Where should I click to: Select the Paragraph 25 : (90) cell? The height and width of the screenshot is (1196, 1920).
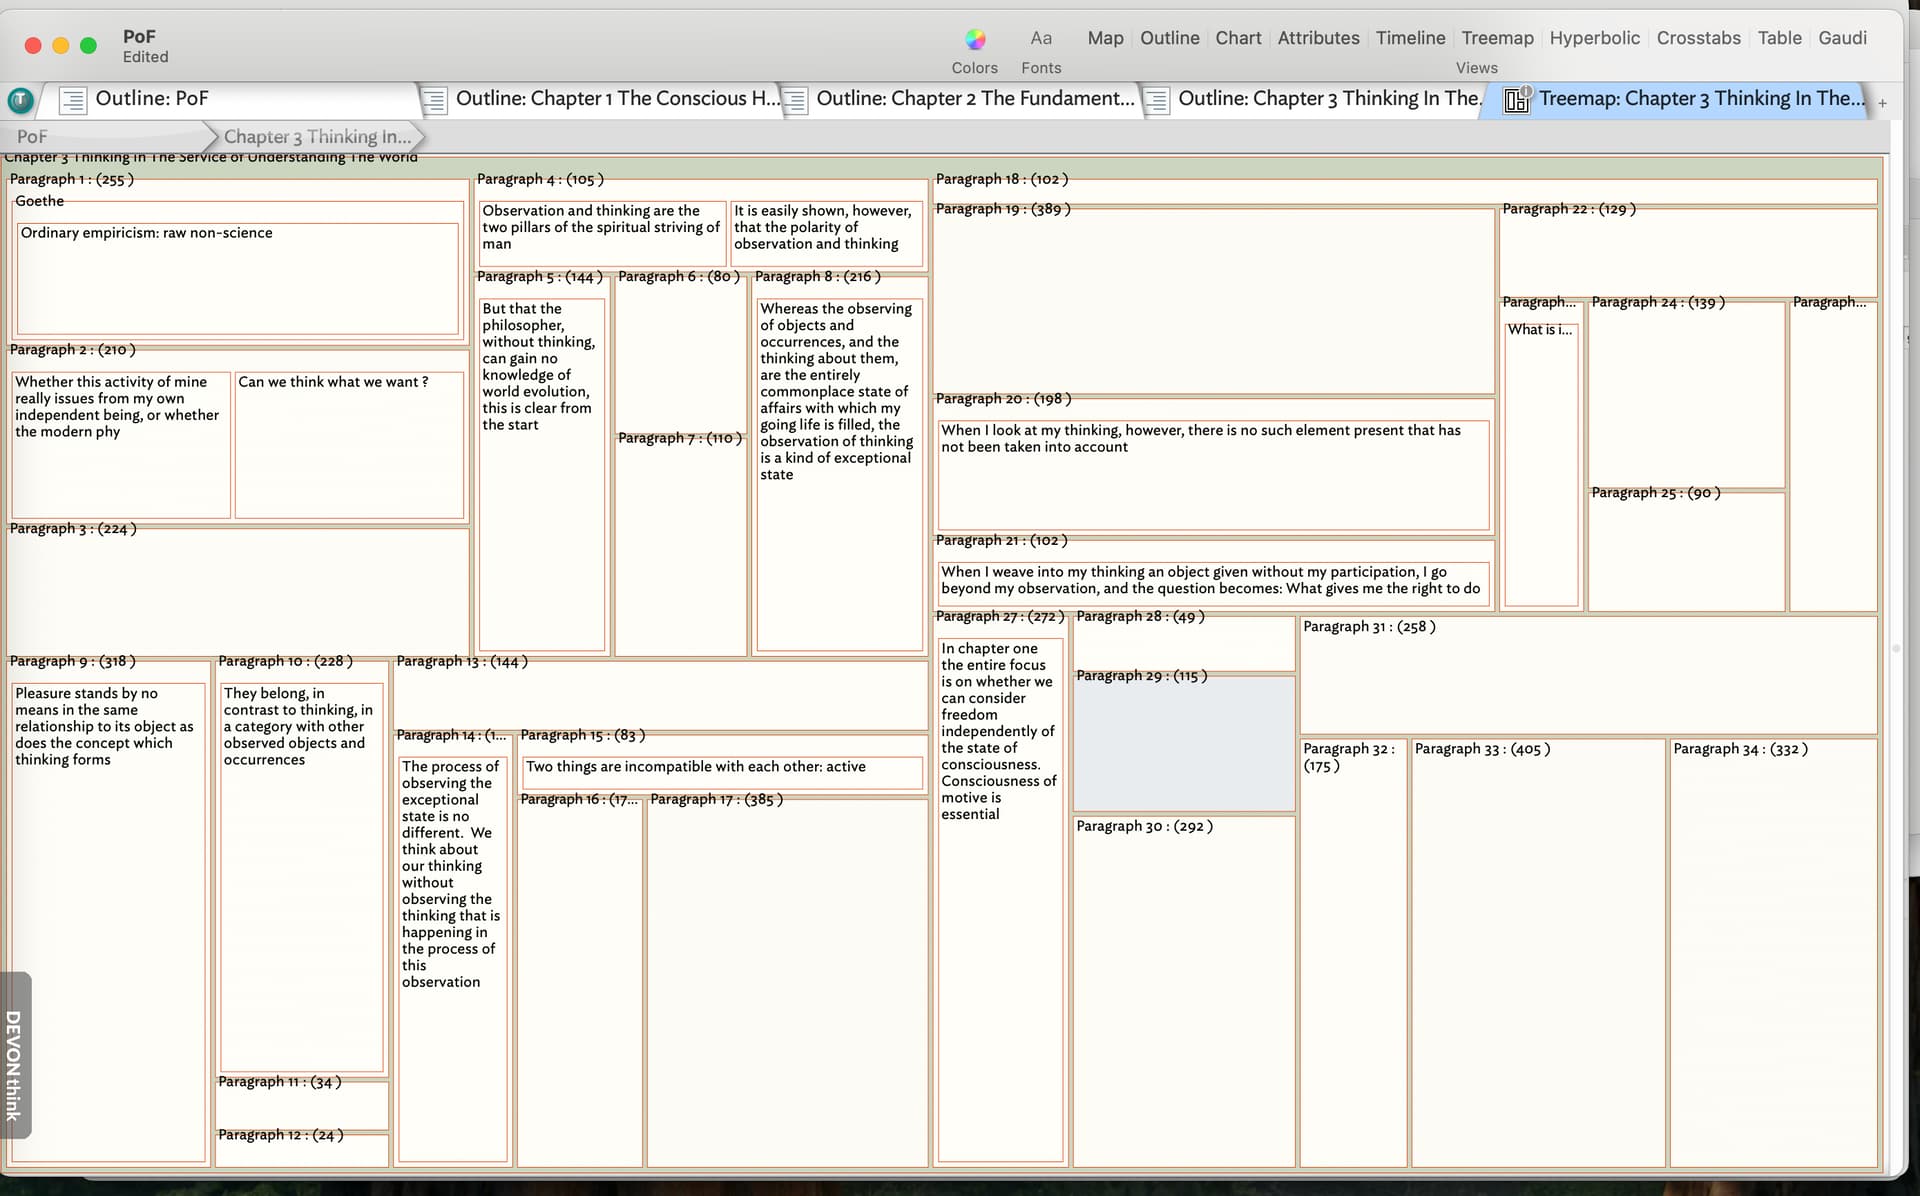pos(1686,550)
